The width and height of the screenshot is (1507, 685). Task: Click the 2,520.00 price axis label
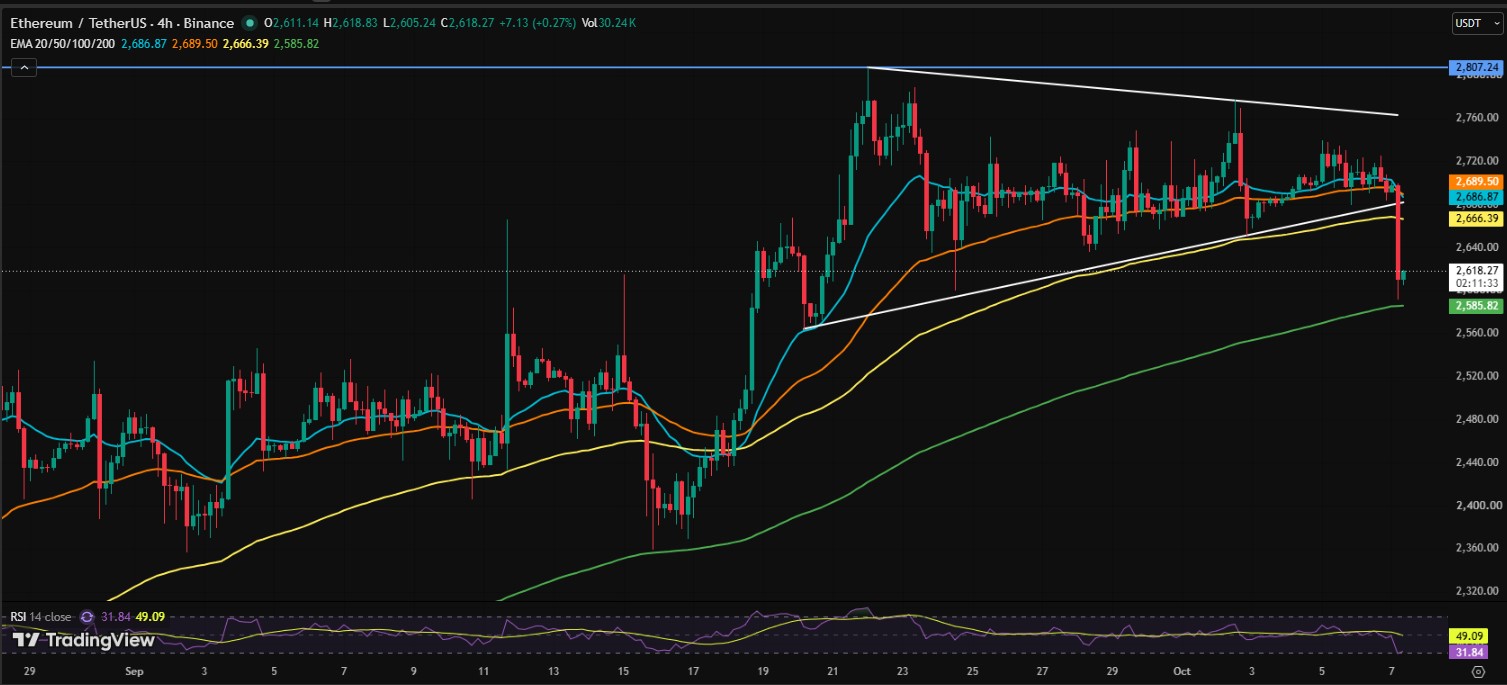[x=1477, y=376]
